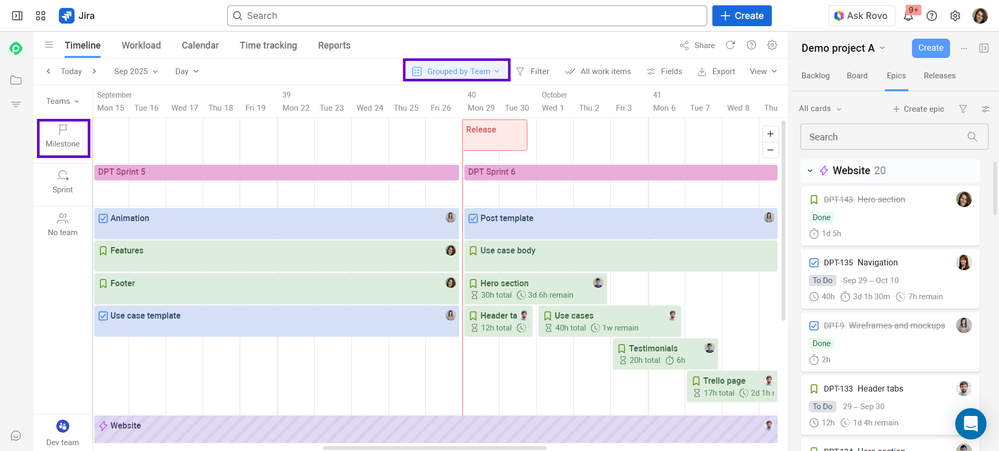Select the Release milestone marker
This screenshot has width=999, height=451.
click(x=494, y=134)
